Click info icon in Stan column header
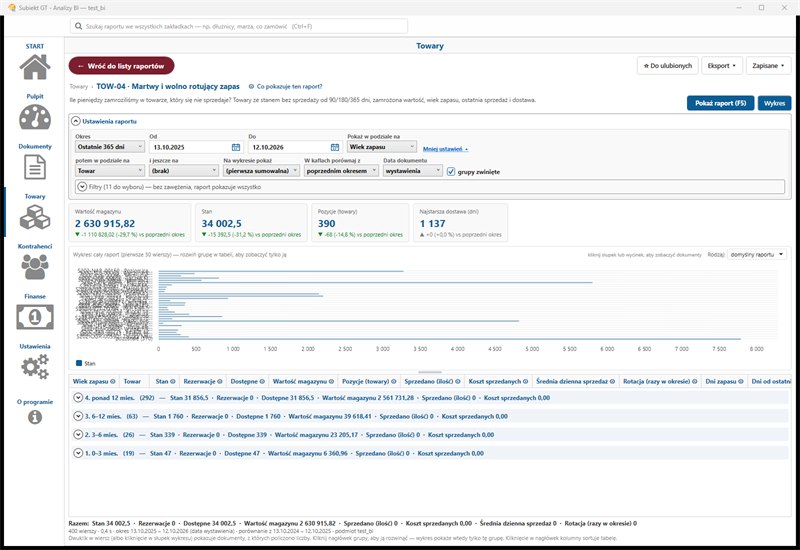This screenshot has width=800, height=550. (173, 381)
